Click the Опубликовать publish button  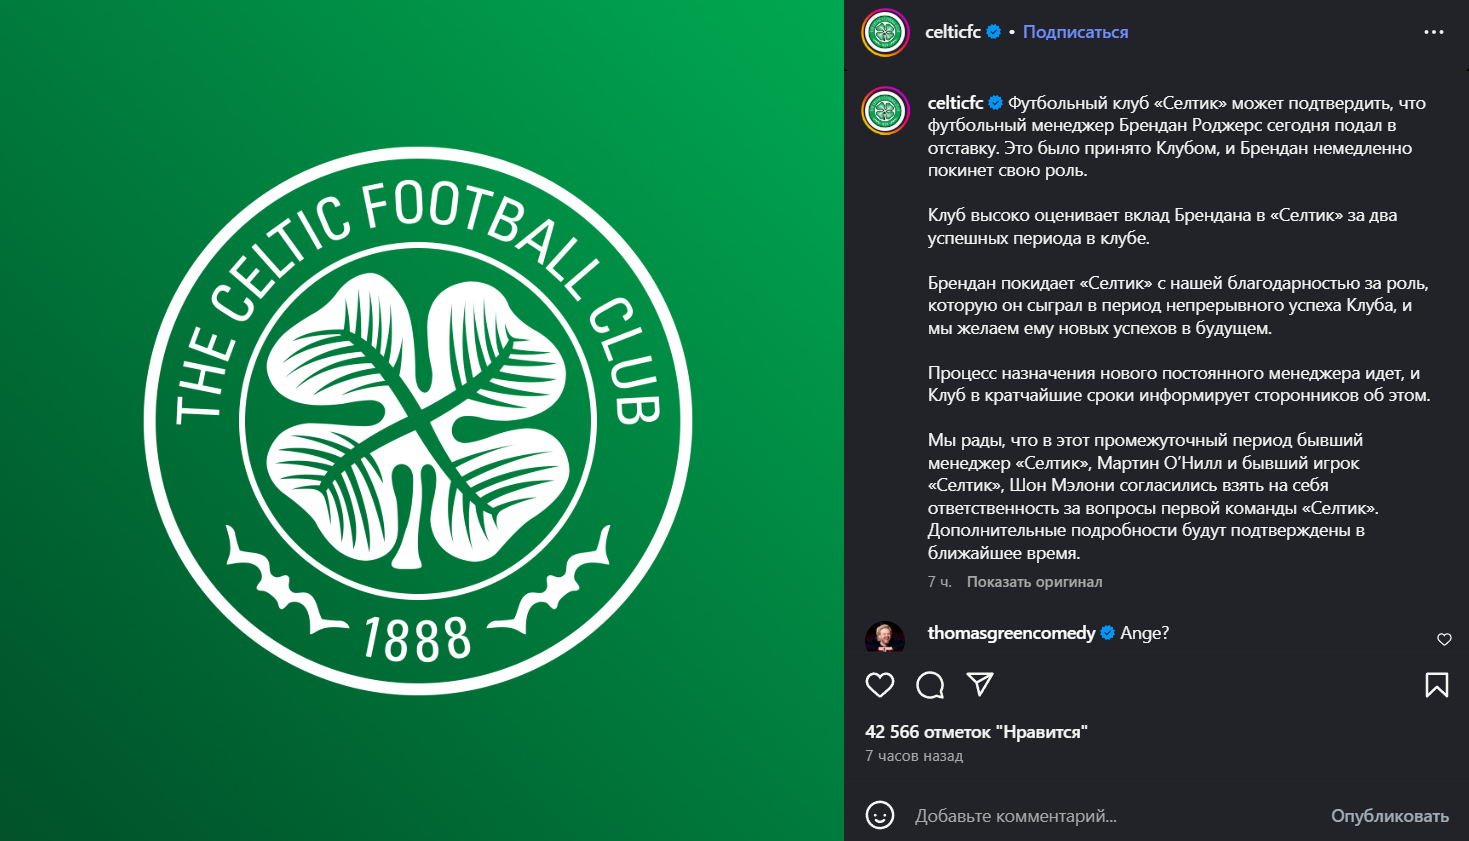pyautogui.click(x=1389, y=816)
